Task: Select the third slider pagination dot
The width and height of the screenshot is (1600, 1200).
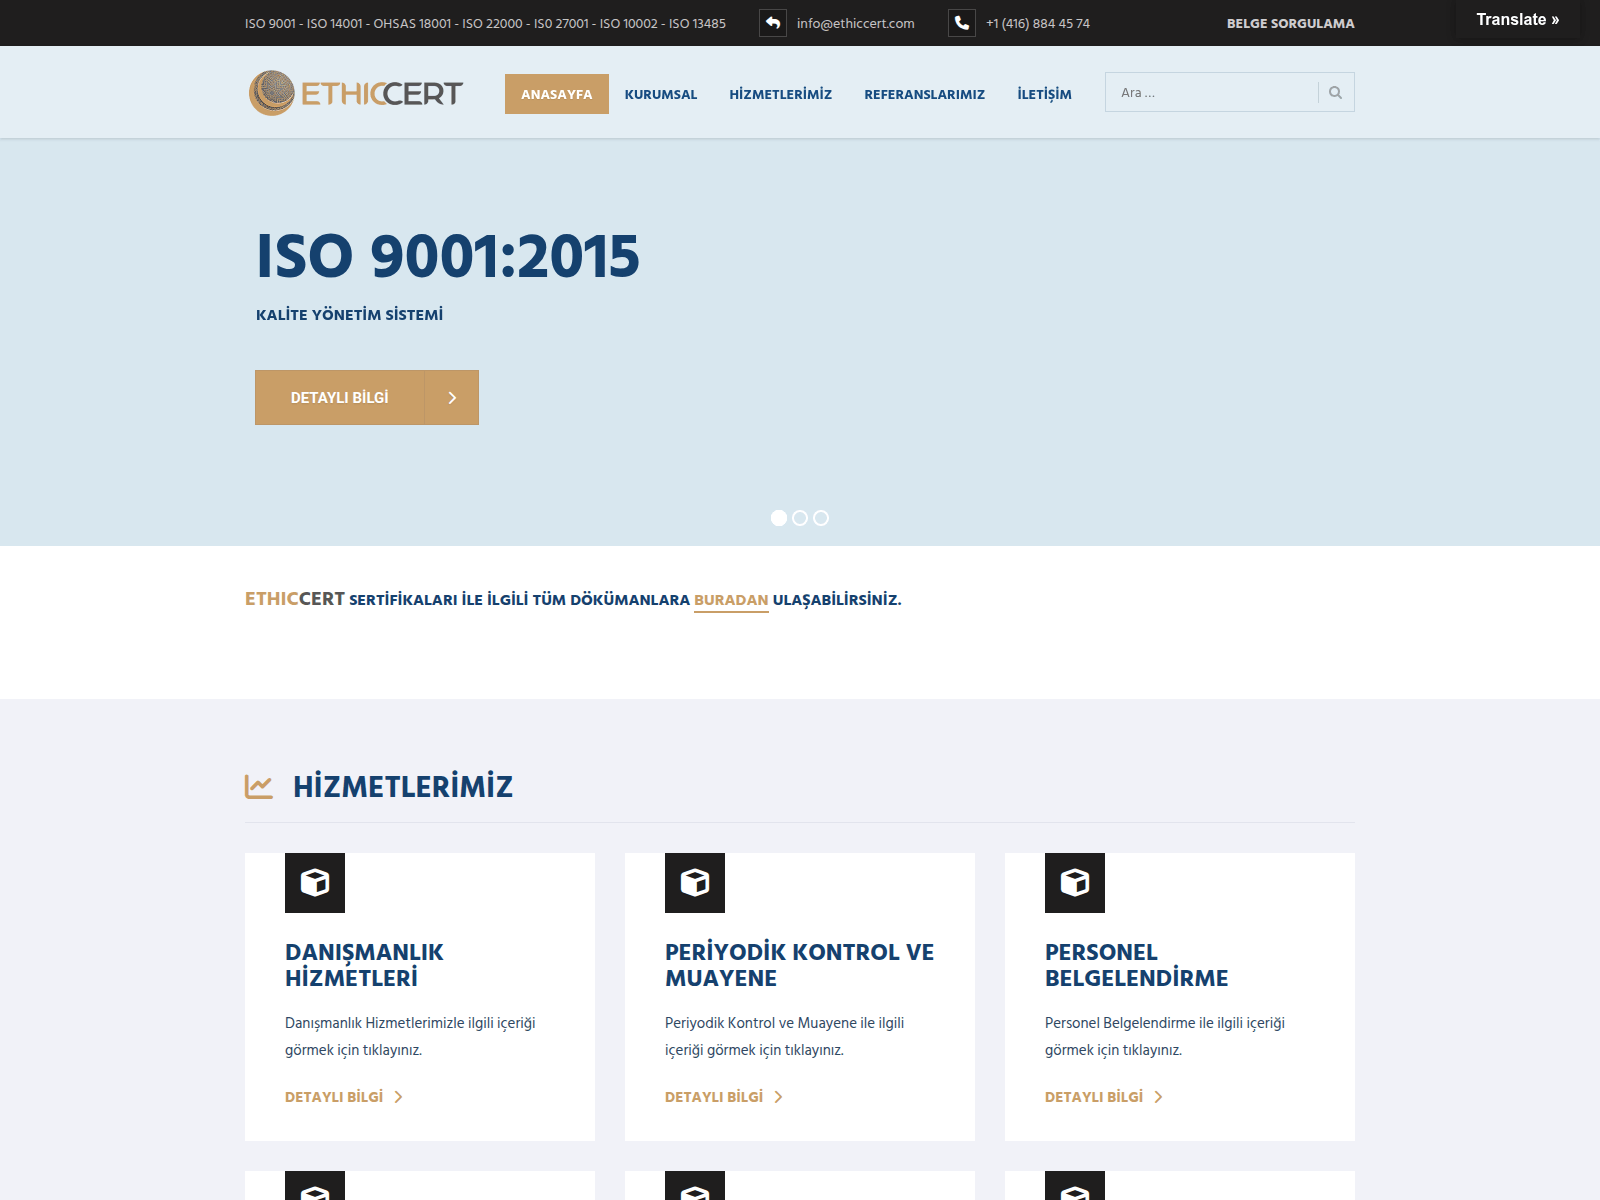Action: coord(821,518)
